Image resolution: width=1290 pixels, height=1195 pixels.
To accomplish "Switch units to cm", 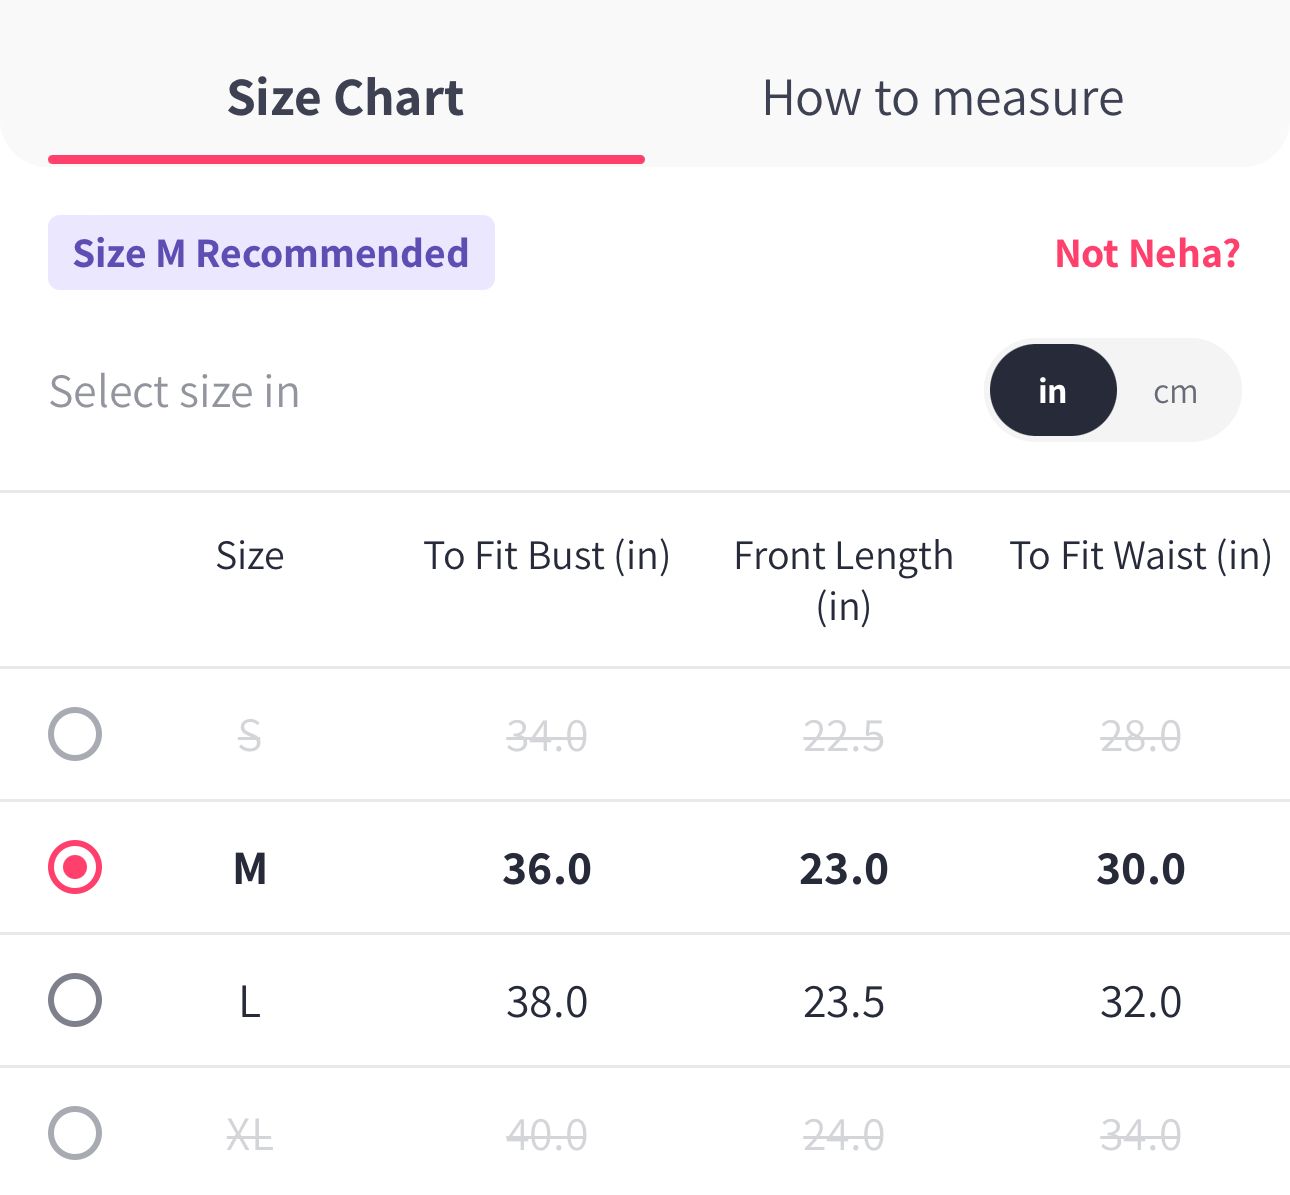I will 1175,391.
